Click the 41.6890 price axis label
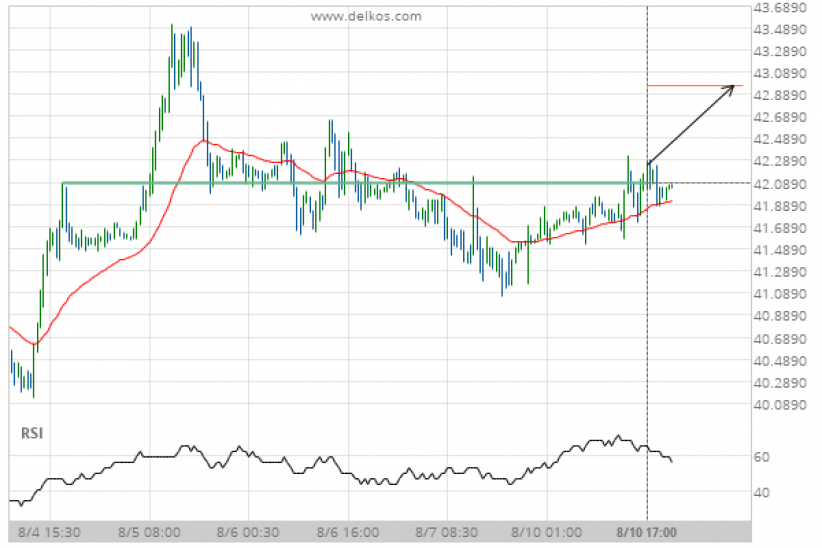The width and height of the screenshot is (822, 548). pyautogui.click(x=780, y=229)
